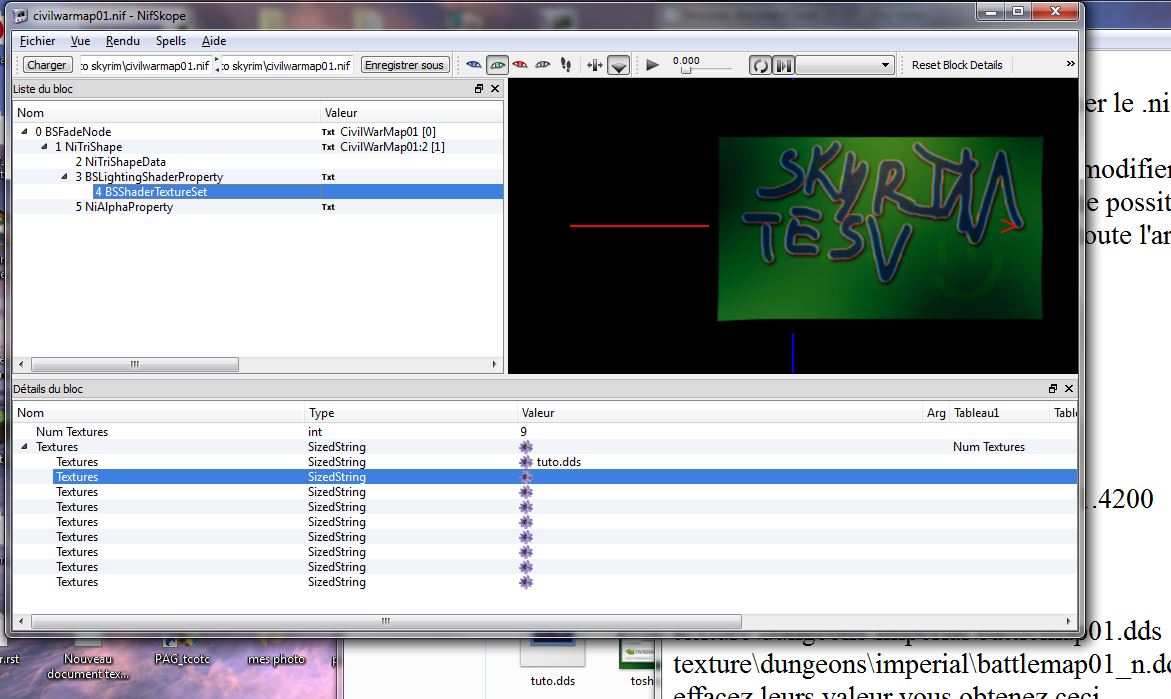Click the Enregistrer sous button
The width and height of the screenshot is (1171, 699).
(x=404, y=65)
